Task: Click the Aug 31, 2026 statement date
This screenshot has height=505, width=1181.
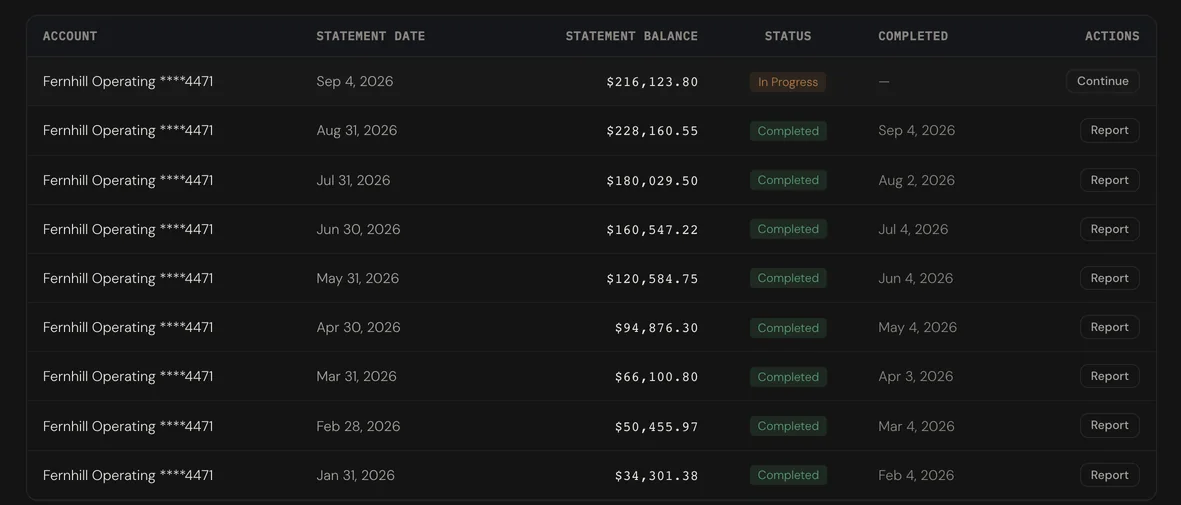Action: click(x=357, y=130)
